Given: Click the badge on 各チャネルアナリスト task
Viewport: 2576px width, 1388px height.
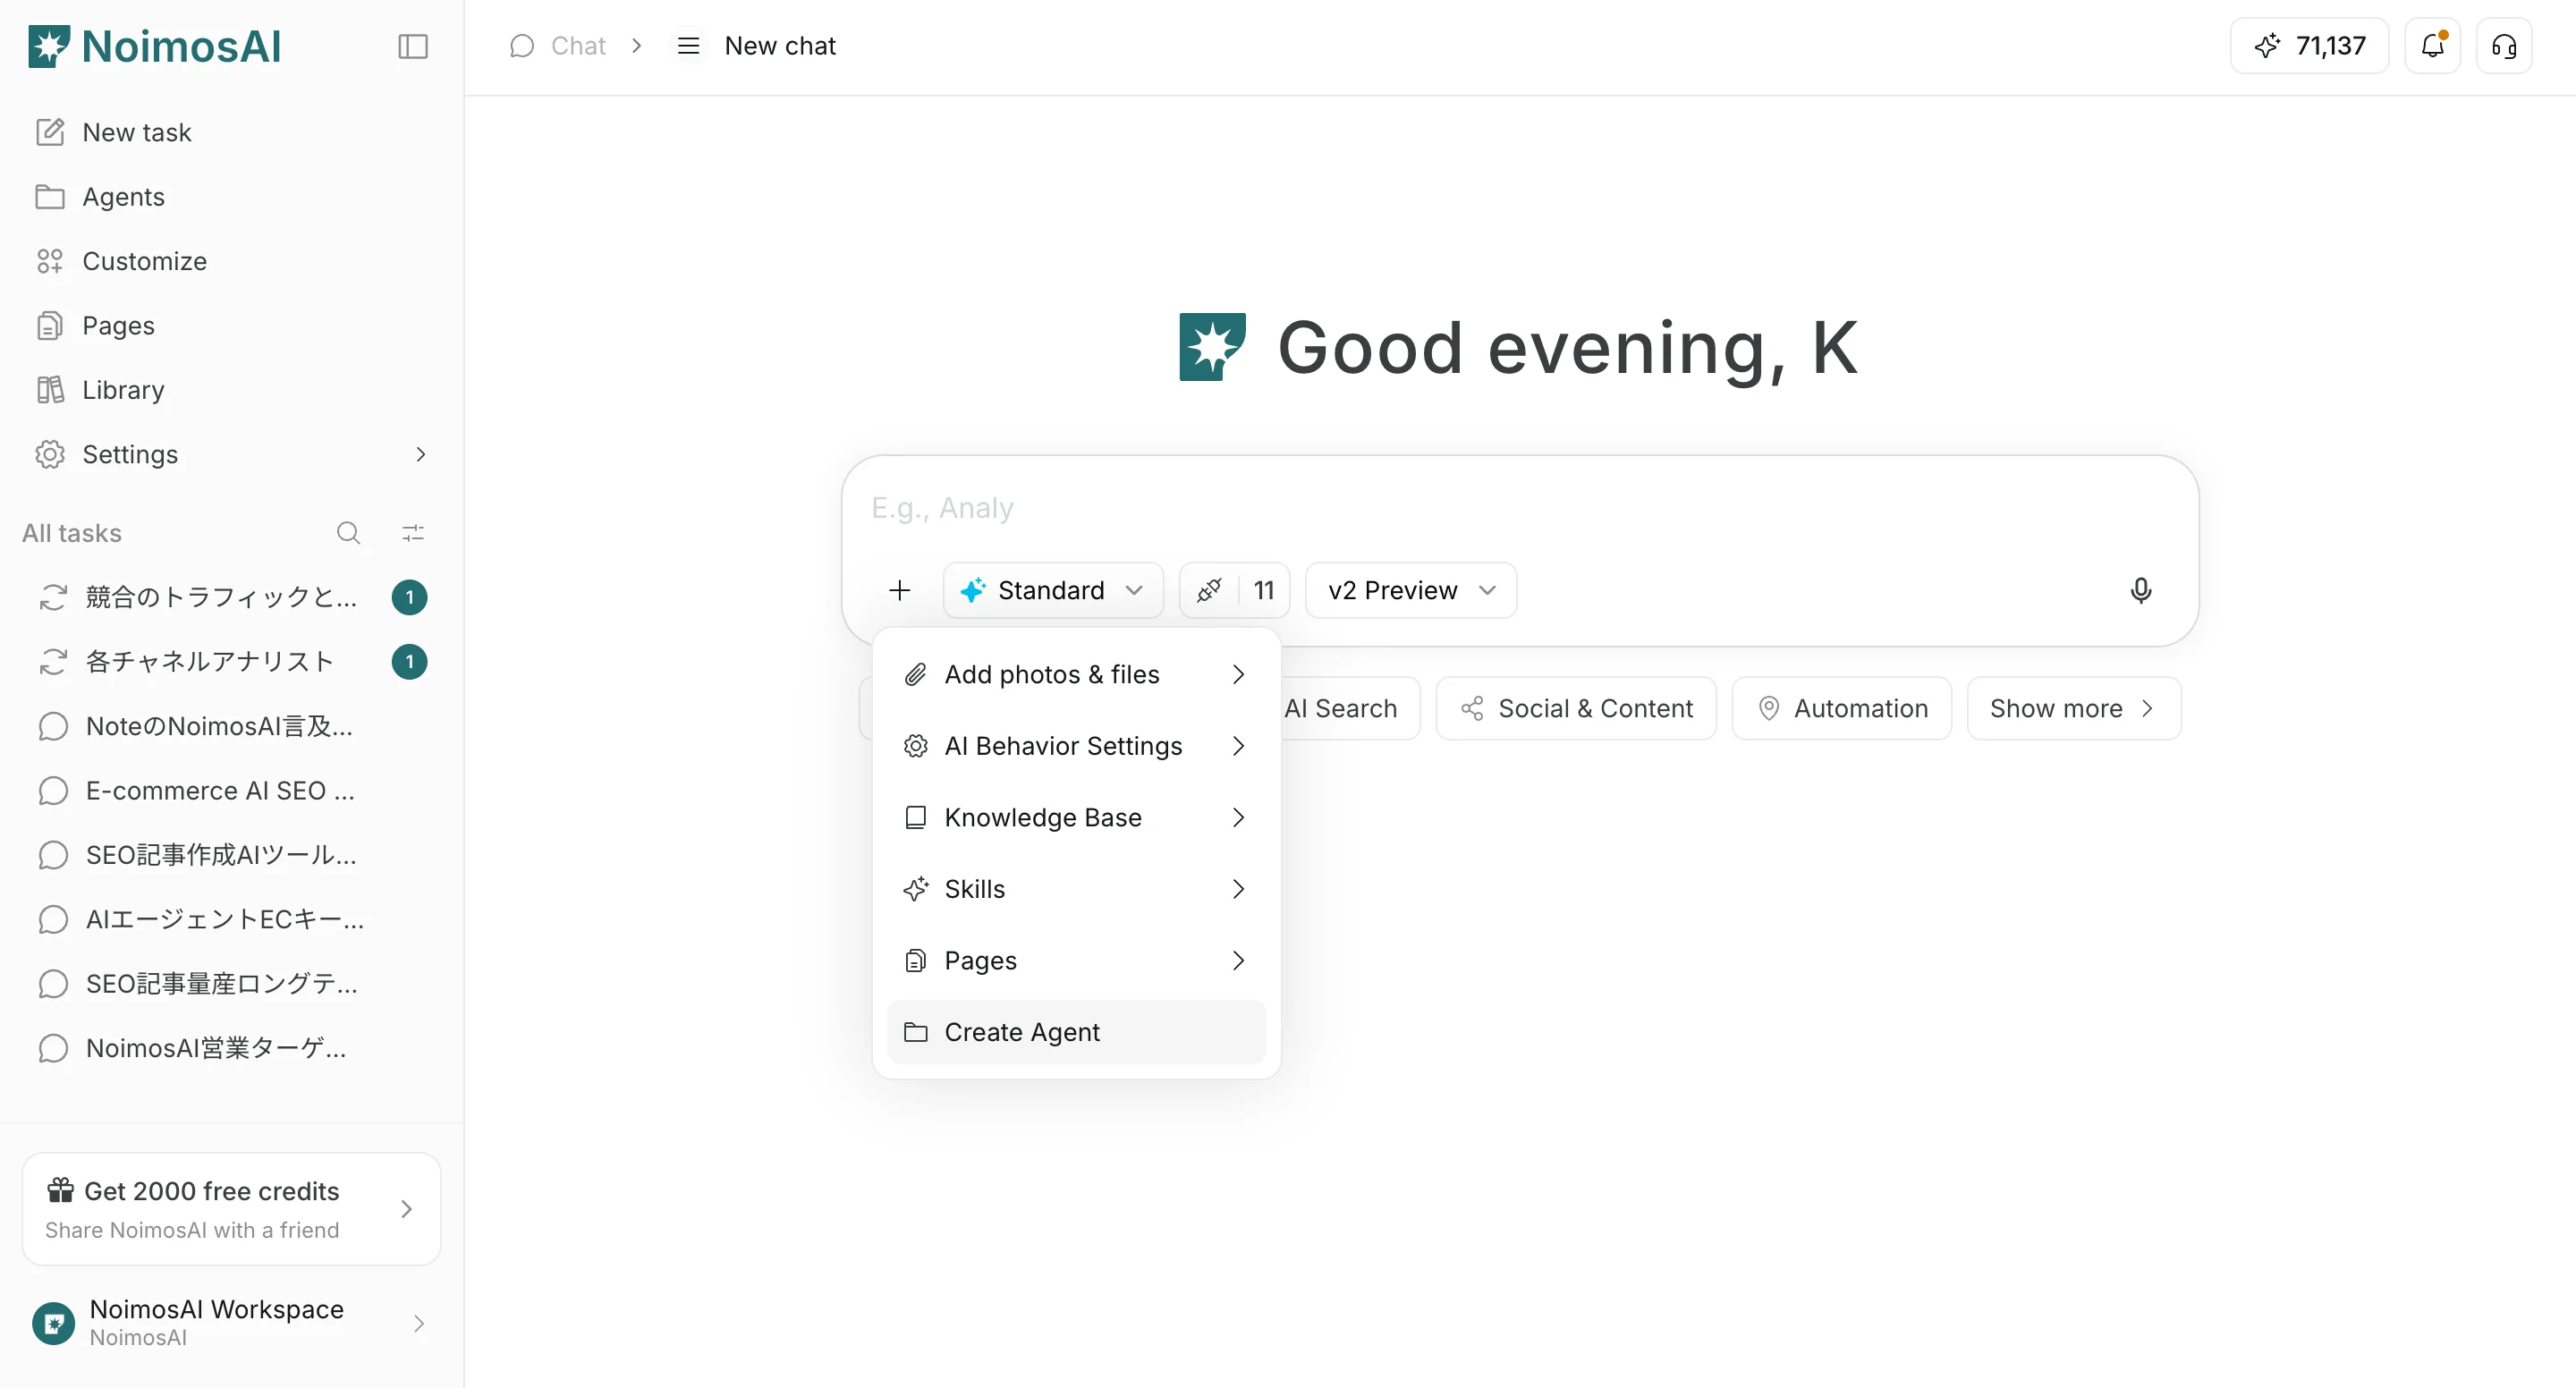Looking at the screenshot, I should point(409,662).
